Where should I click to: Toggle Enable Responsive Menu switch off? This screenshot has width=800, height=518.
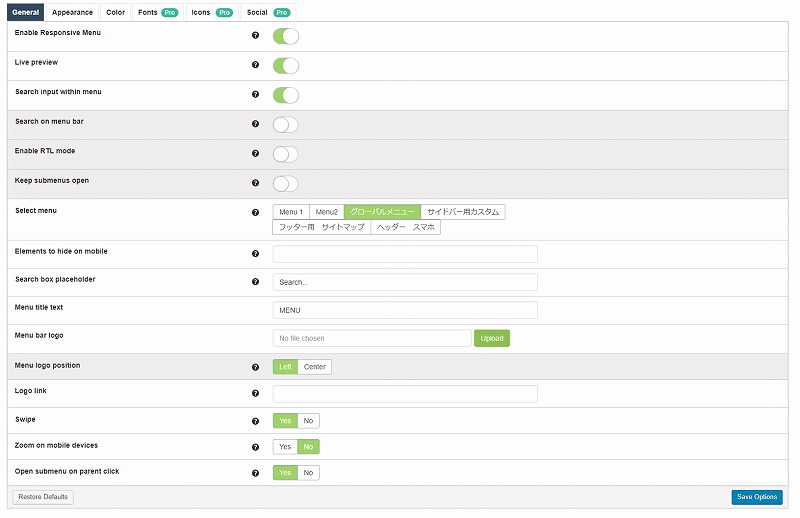[286, 37]
